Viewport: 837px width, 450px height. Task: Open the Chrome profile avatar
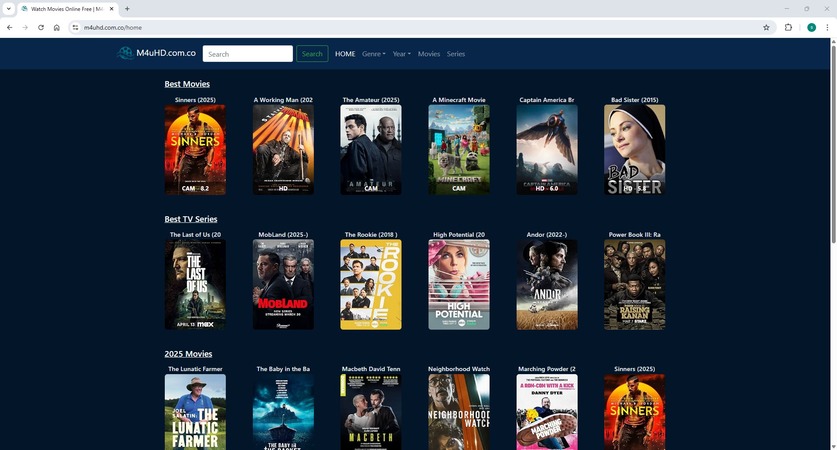click(x=812, y=27)
